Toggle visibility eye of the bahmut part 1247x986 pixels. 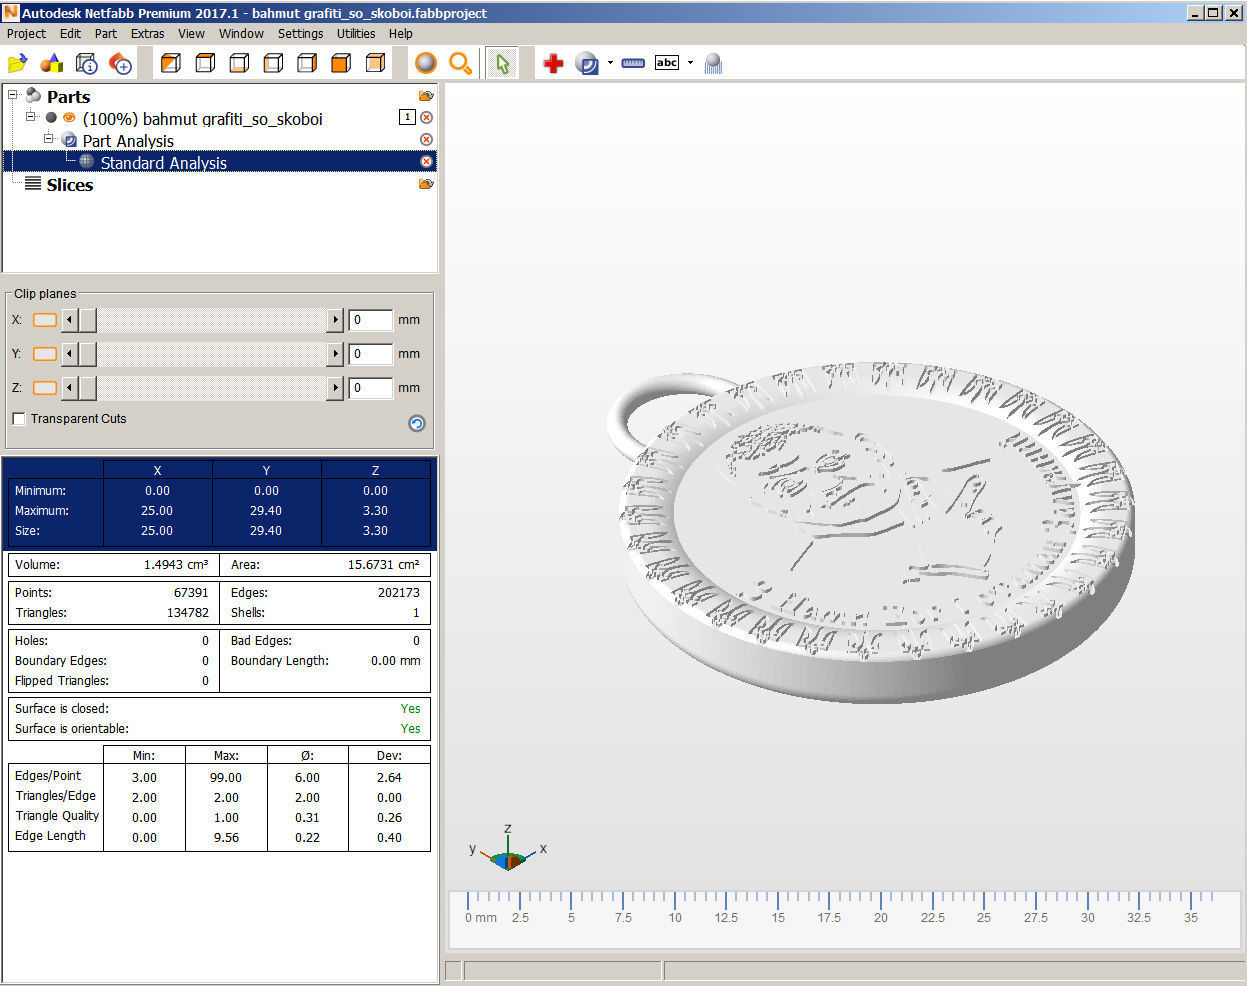(x=69, y=118)
